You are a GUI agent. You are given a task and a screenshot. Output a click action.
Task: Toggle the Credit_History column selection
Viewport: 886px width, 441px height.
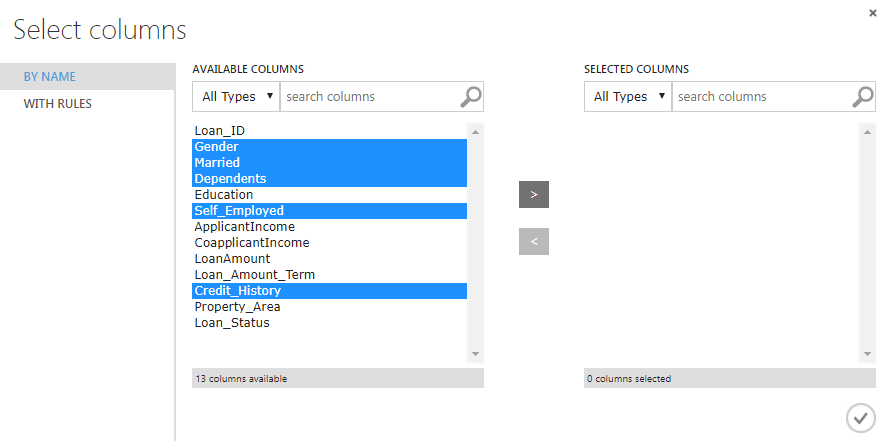click(238, 291)
